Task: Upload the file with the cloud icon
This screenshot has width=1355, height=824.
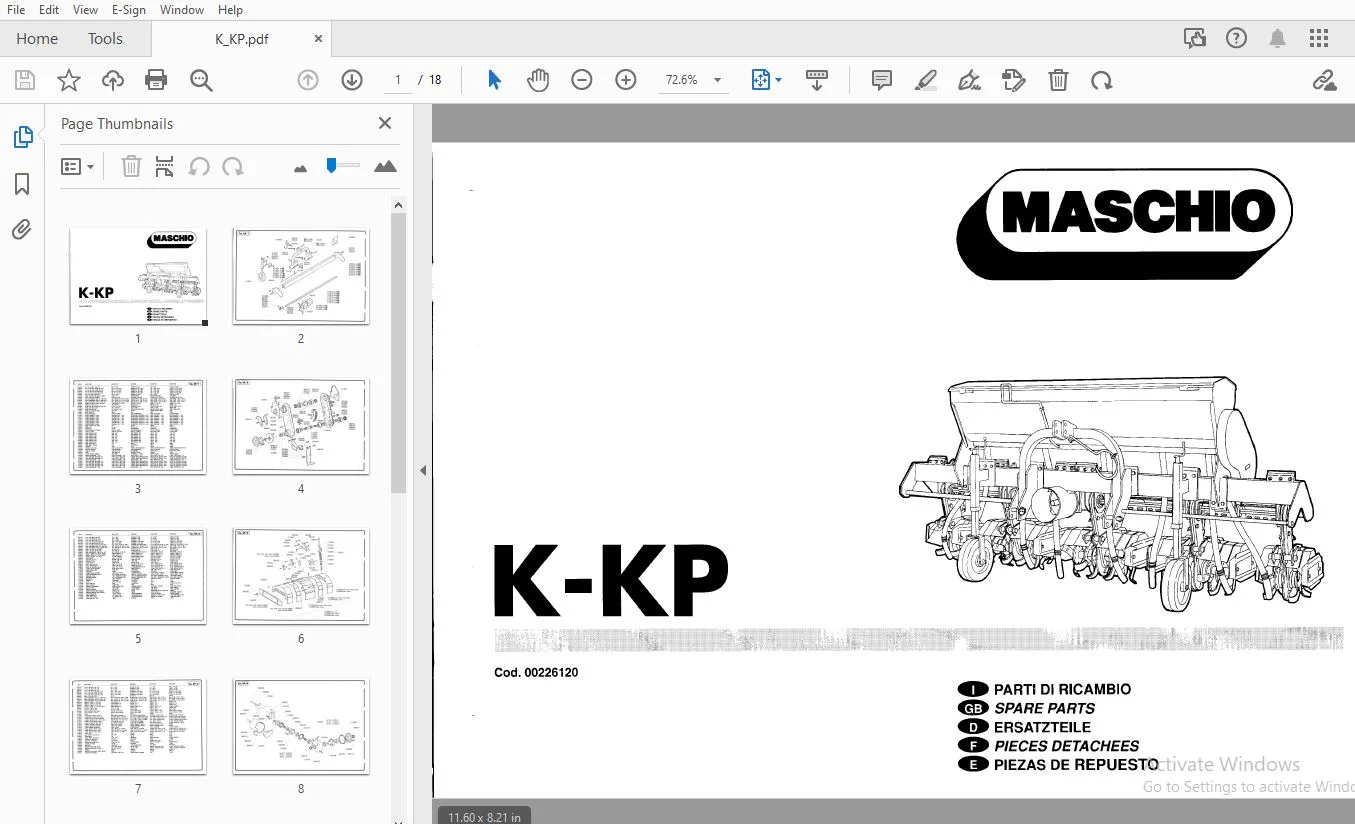Action: [x=113, y=81]
